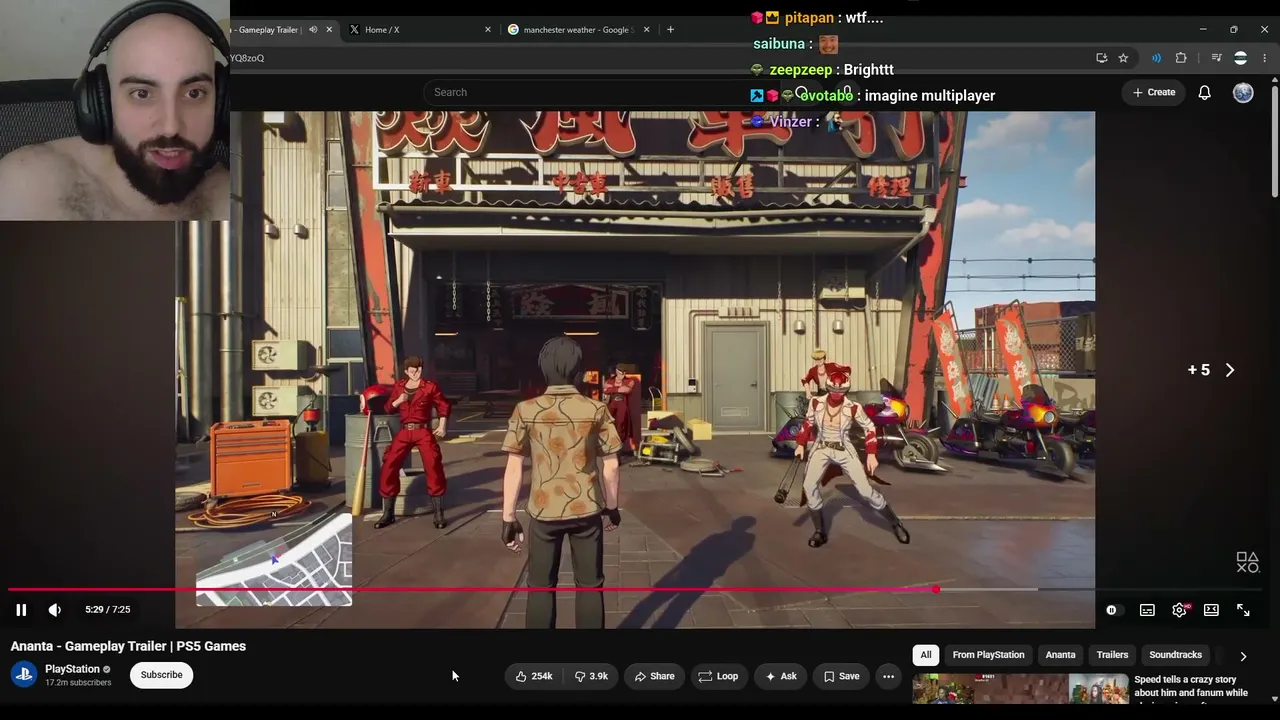
Task: Open the Share dialog
Action: [654, 676]
